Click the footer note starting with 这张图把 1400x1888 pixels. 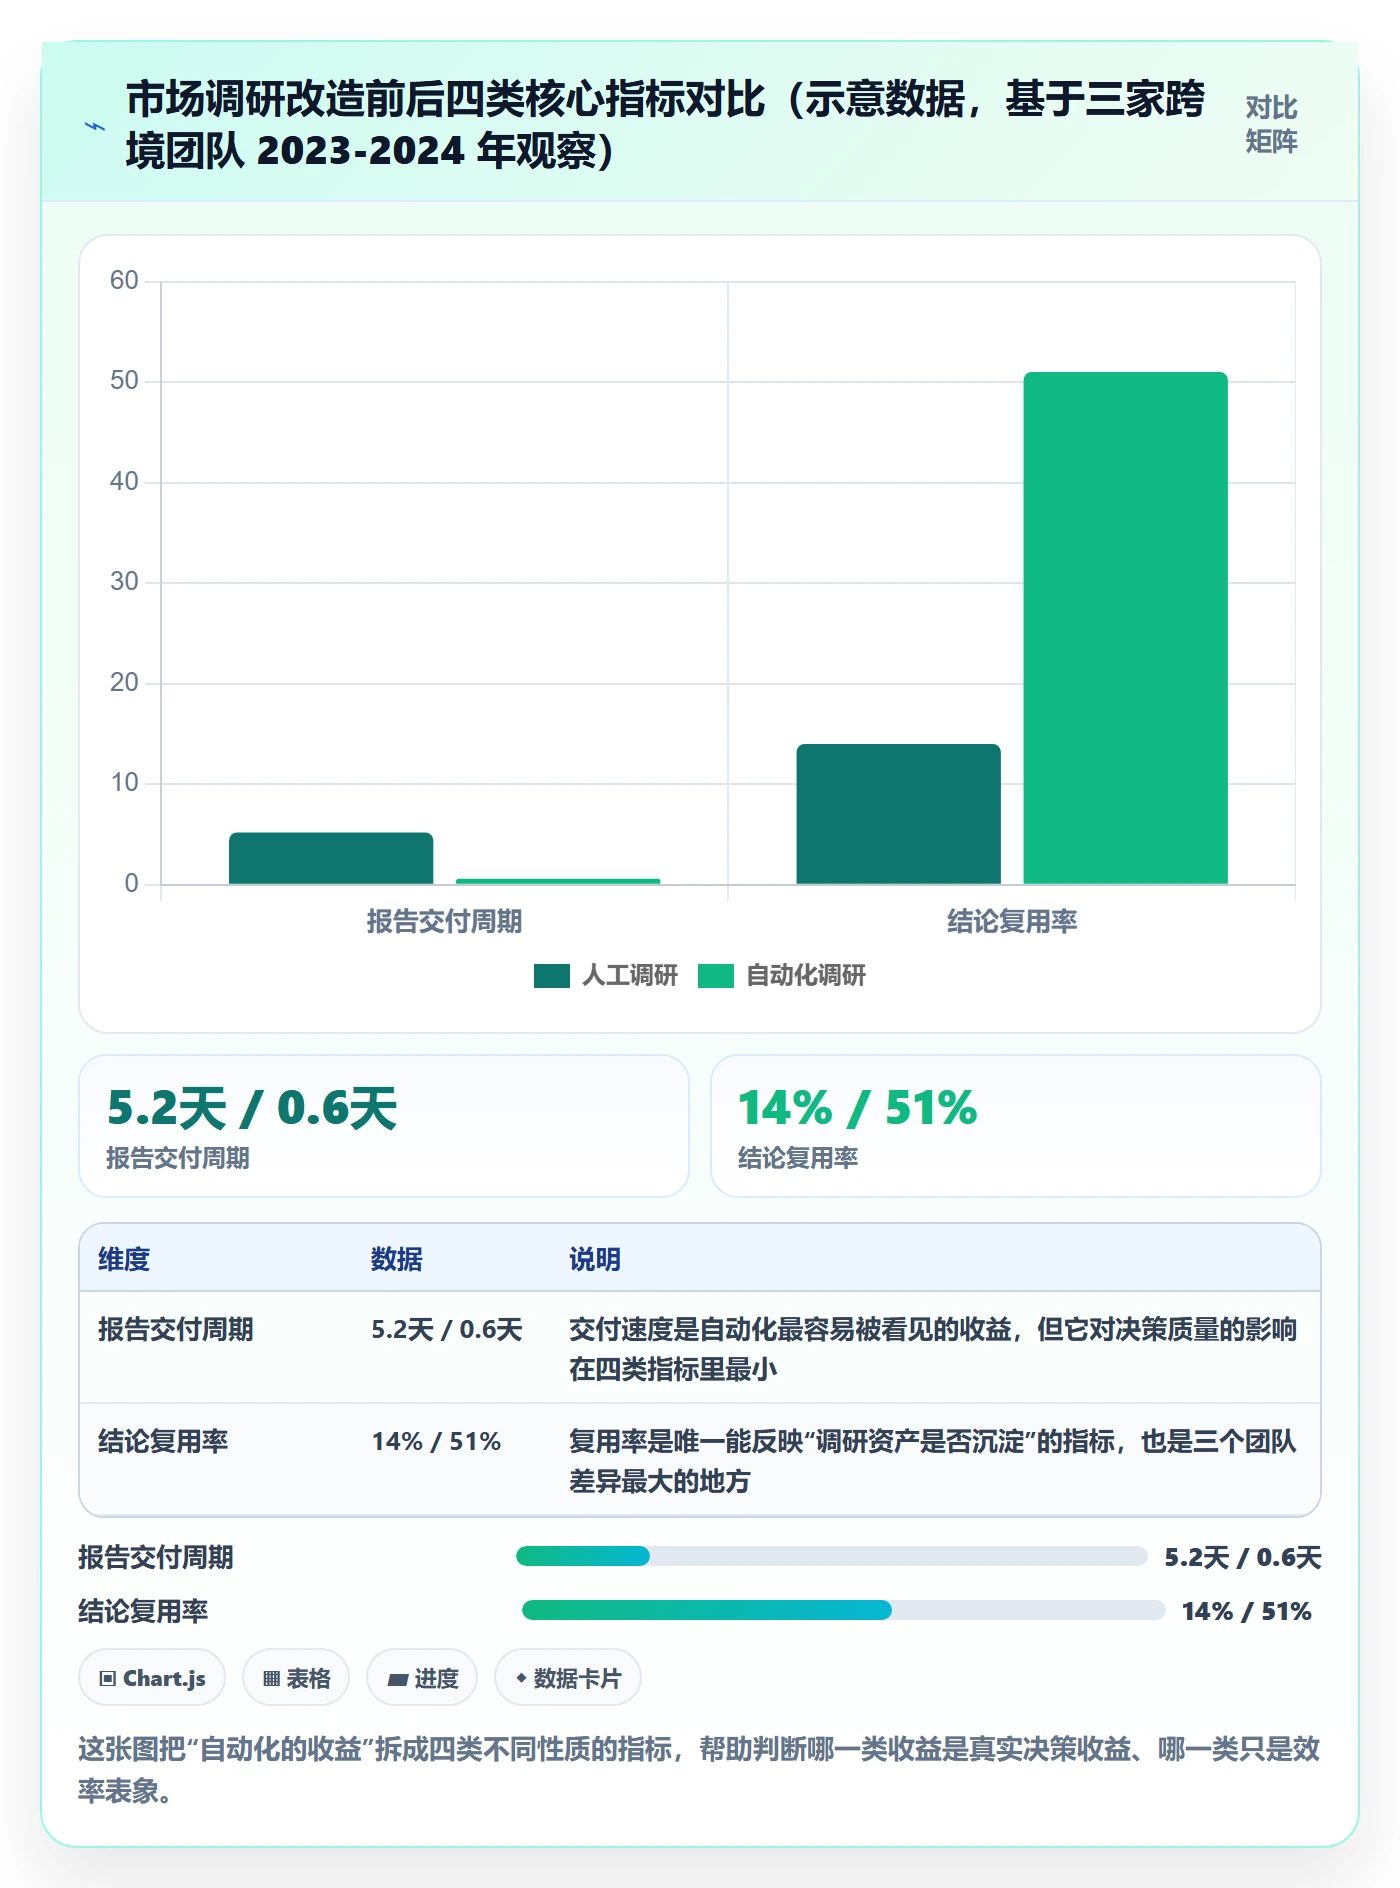click(699, 1769)
